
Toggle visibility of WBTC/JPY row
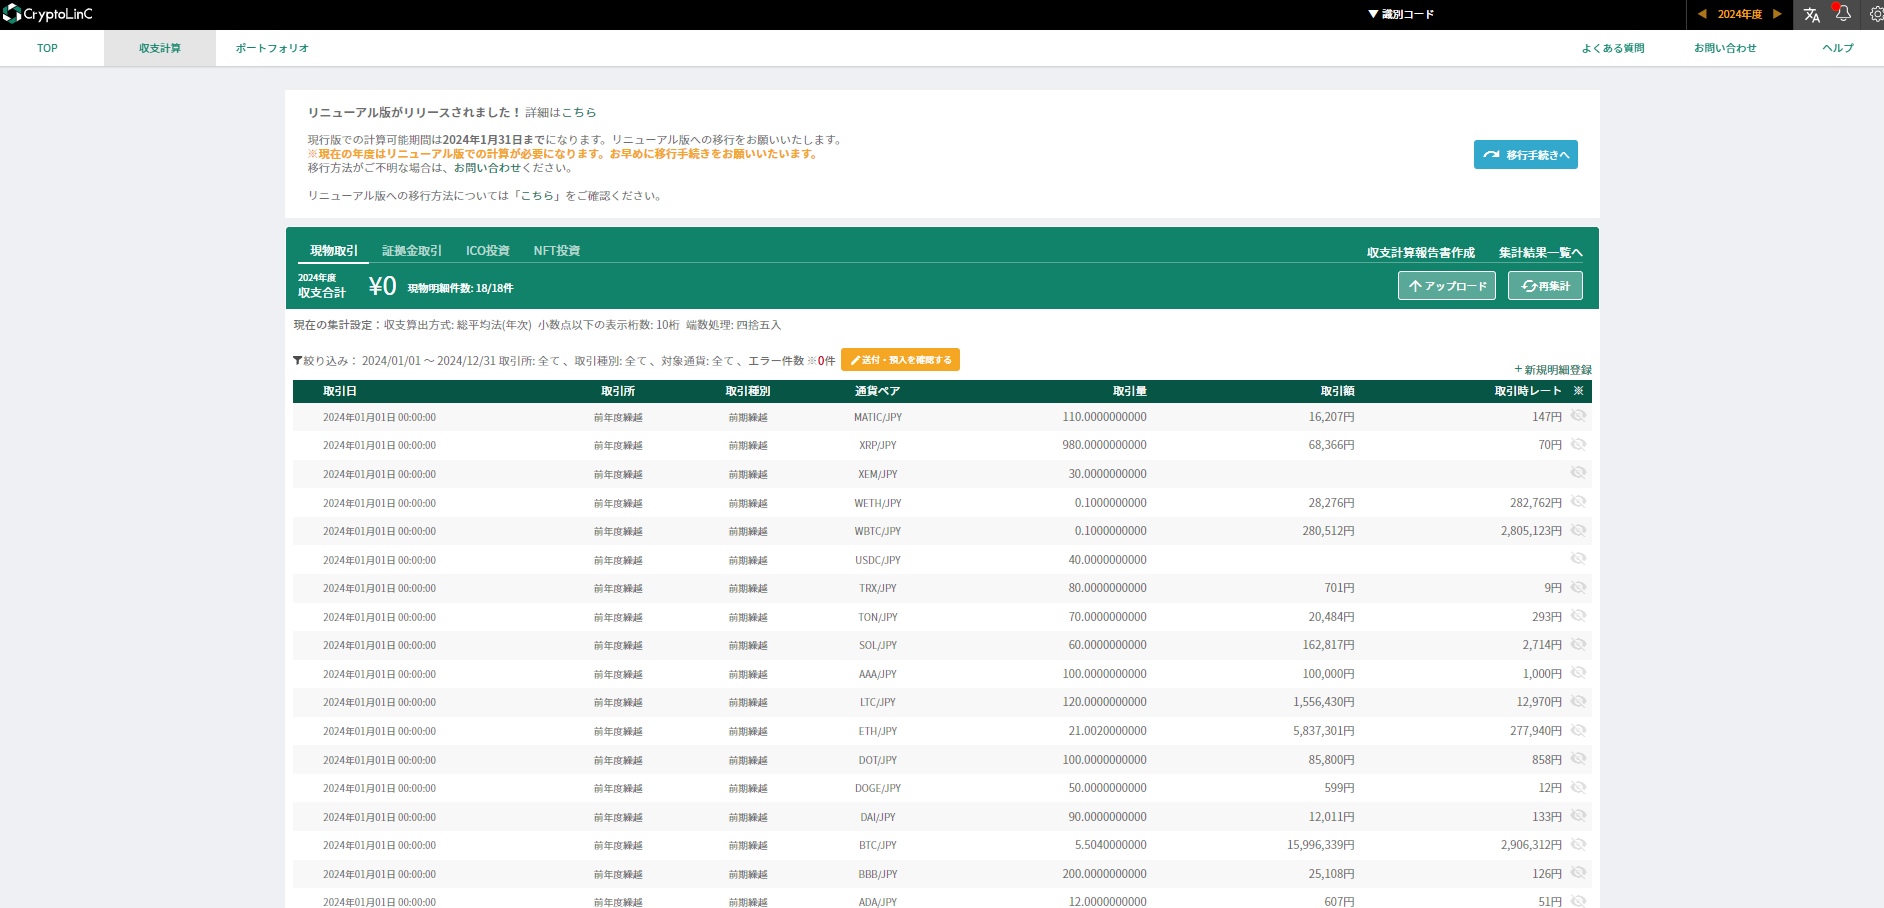click(x=1578, y=531)
